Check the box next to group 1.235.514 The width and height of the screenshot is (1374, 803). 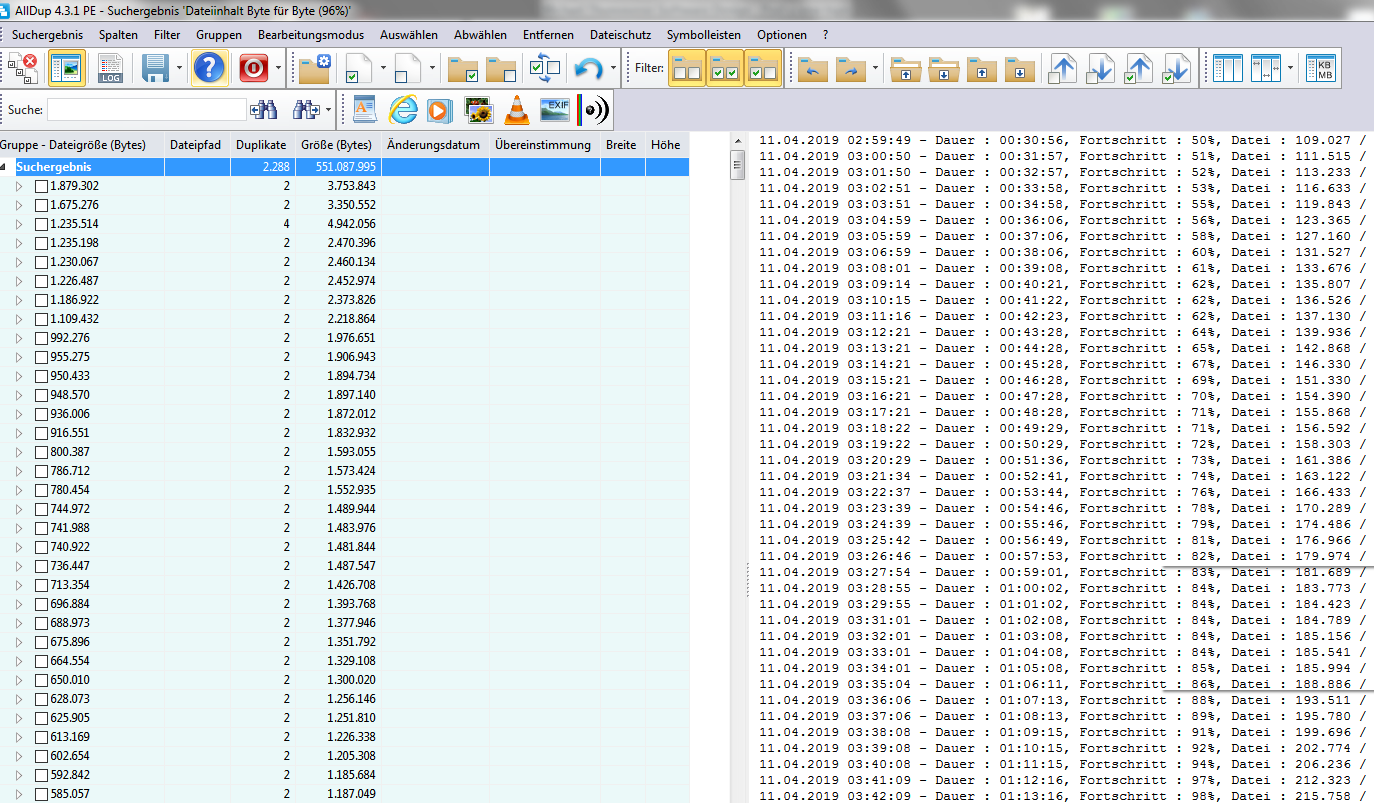coord(41,224)
